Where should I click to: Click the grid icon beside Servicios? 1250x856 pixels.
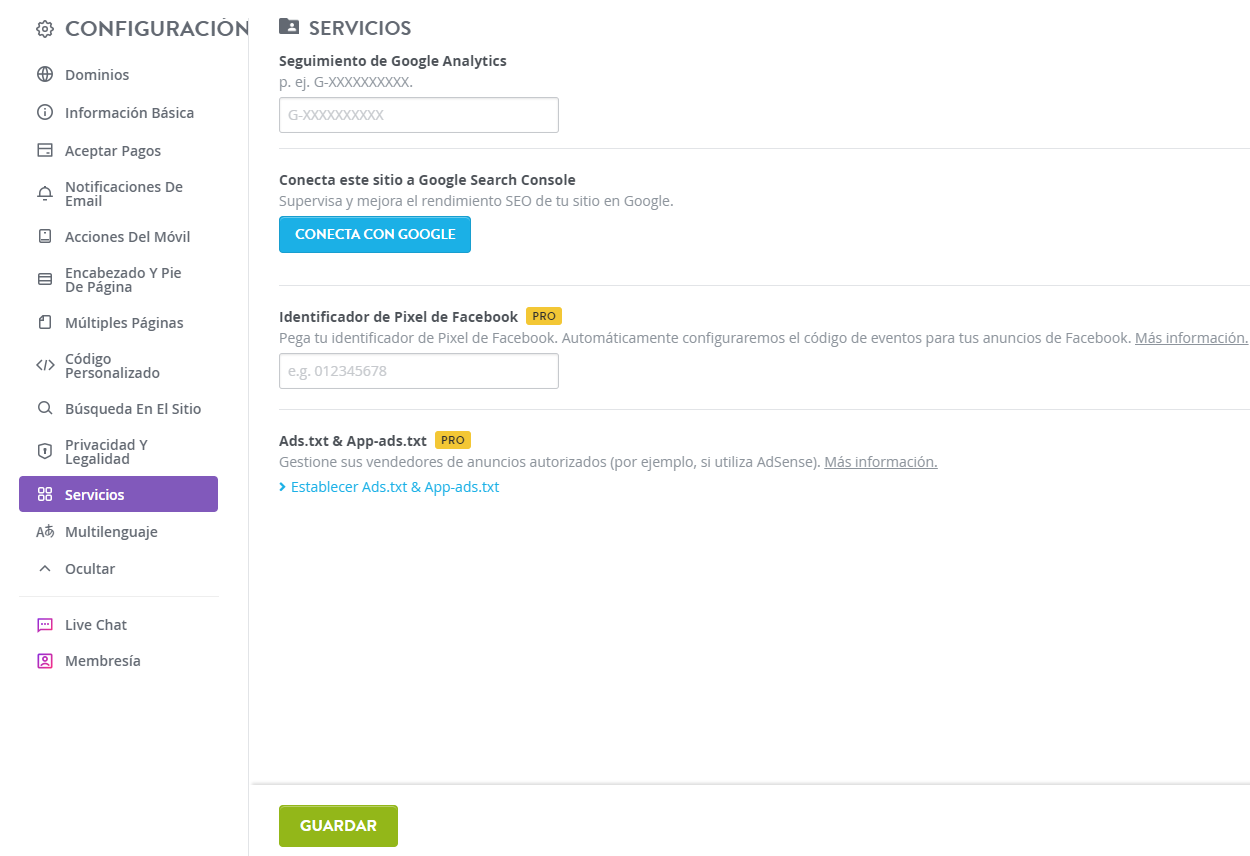point(44,495)
